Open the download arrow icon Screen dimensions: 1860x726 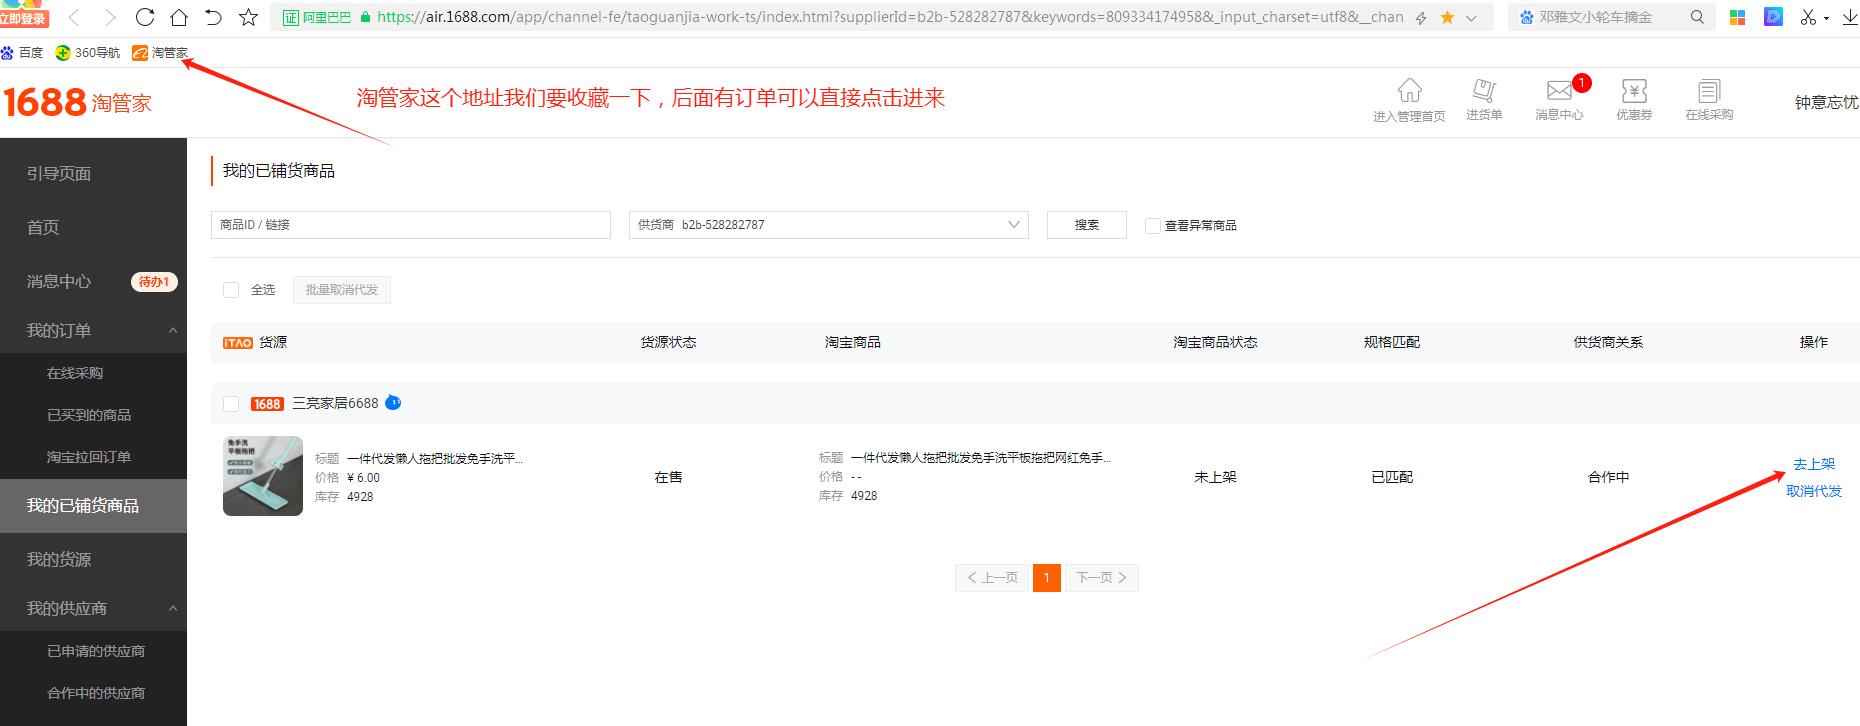tap(1850, 17)
